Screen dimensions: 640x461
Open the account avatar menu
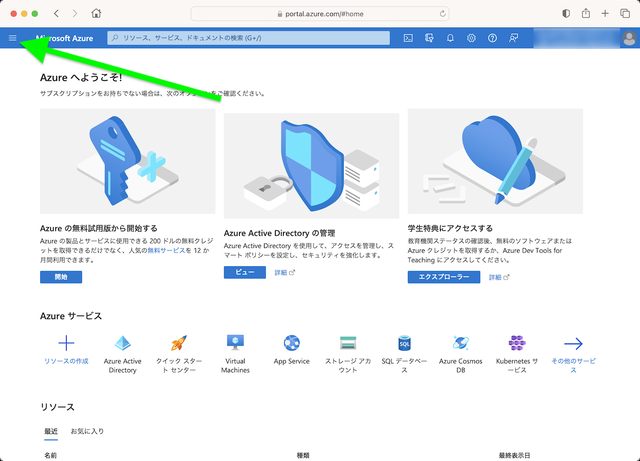pyautogui.click(x=629, y=38)
